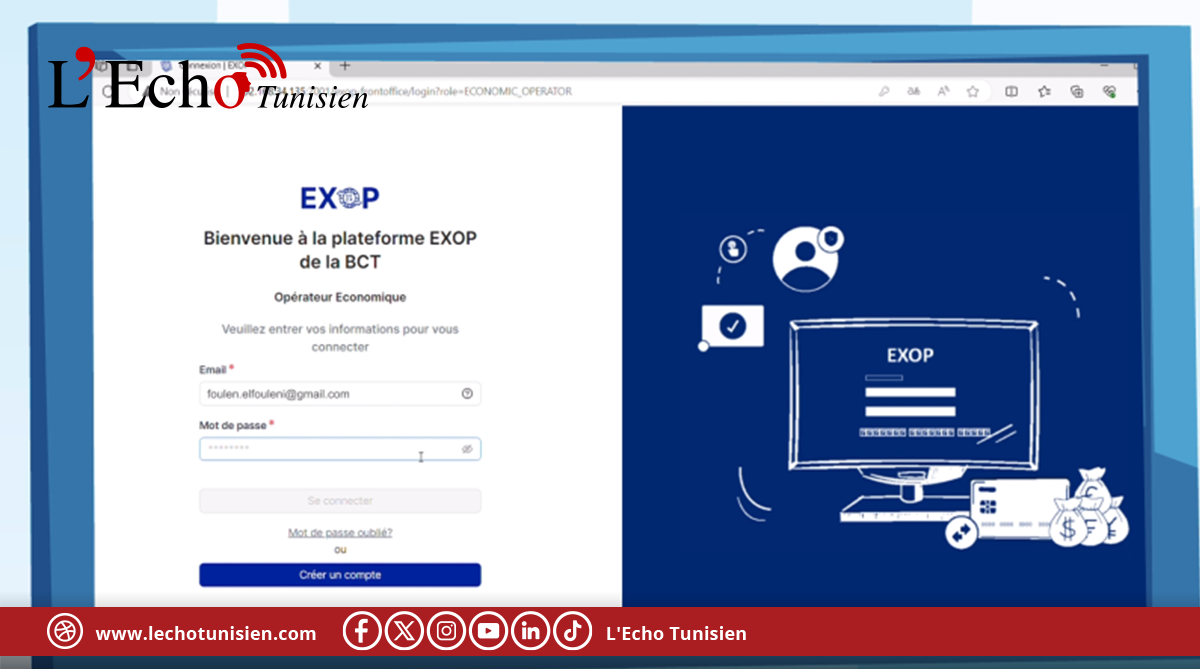Open browser split screen icon
Viewport: 1200px width, 669px height.
(1011, 91)
